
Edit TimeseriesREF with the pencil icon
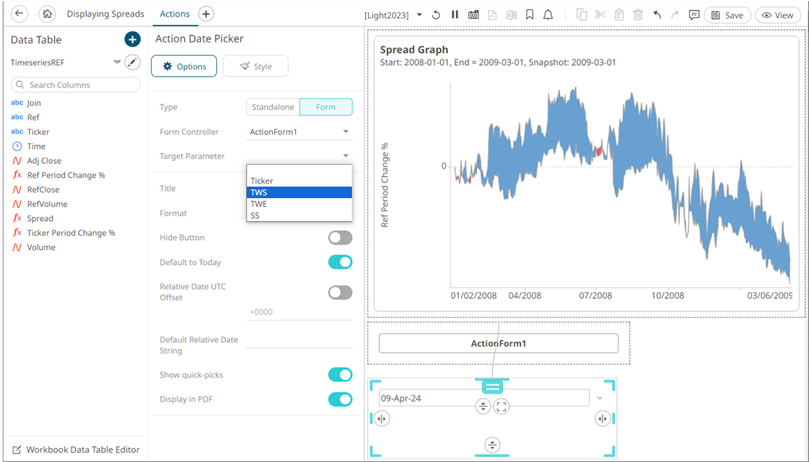(x=132, y=62)
